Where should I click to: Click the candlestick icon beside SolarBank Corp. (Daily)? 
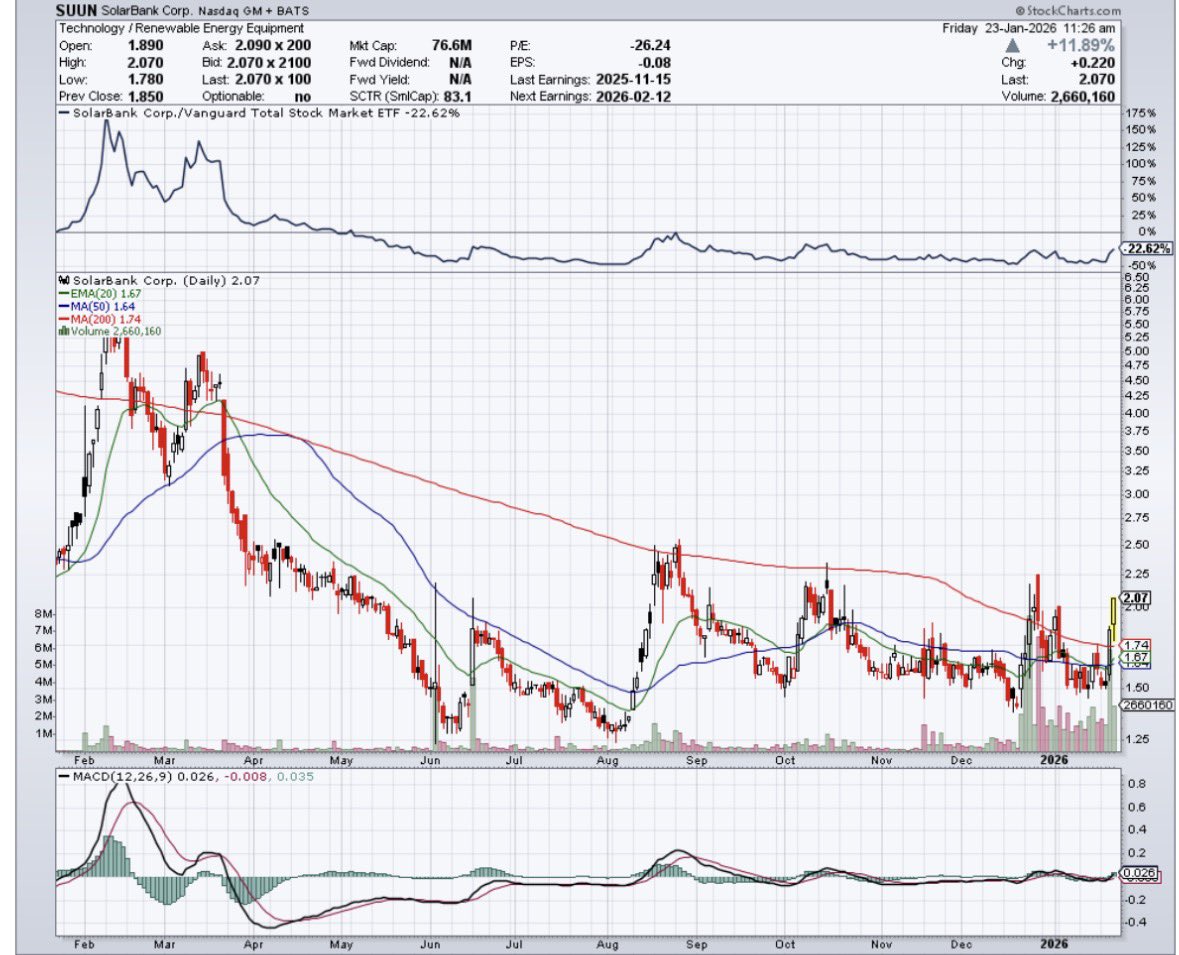(x=65, y=280)
